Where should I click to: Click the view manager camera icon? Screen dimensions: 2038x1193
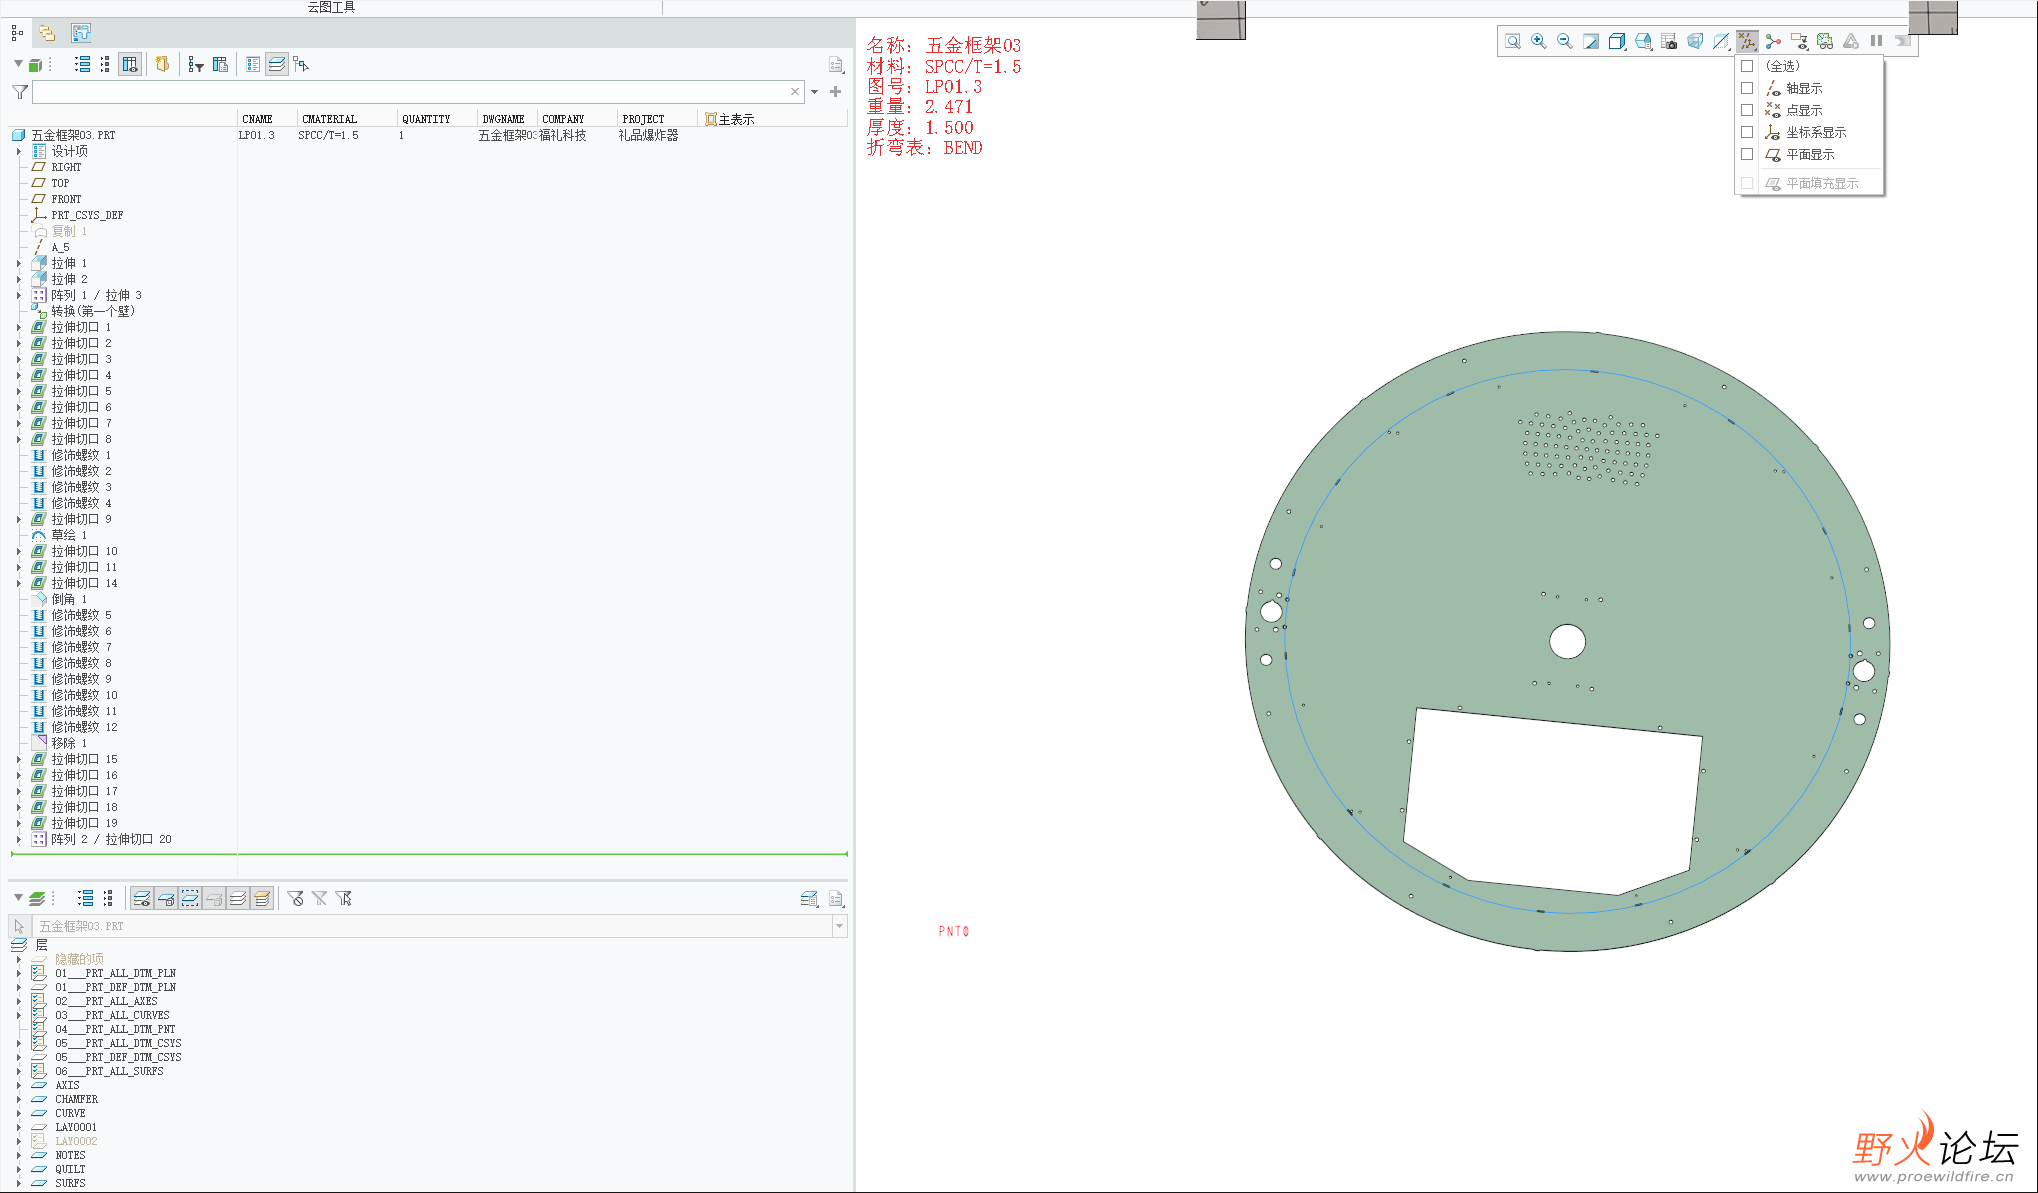click(1669, 41)
